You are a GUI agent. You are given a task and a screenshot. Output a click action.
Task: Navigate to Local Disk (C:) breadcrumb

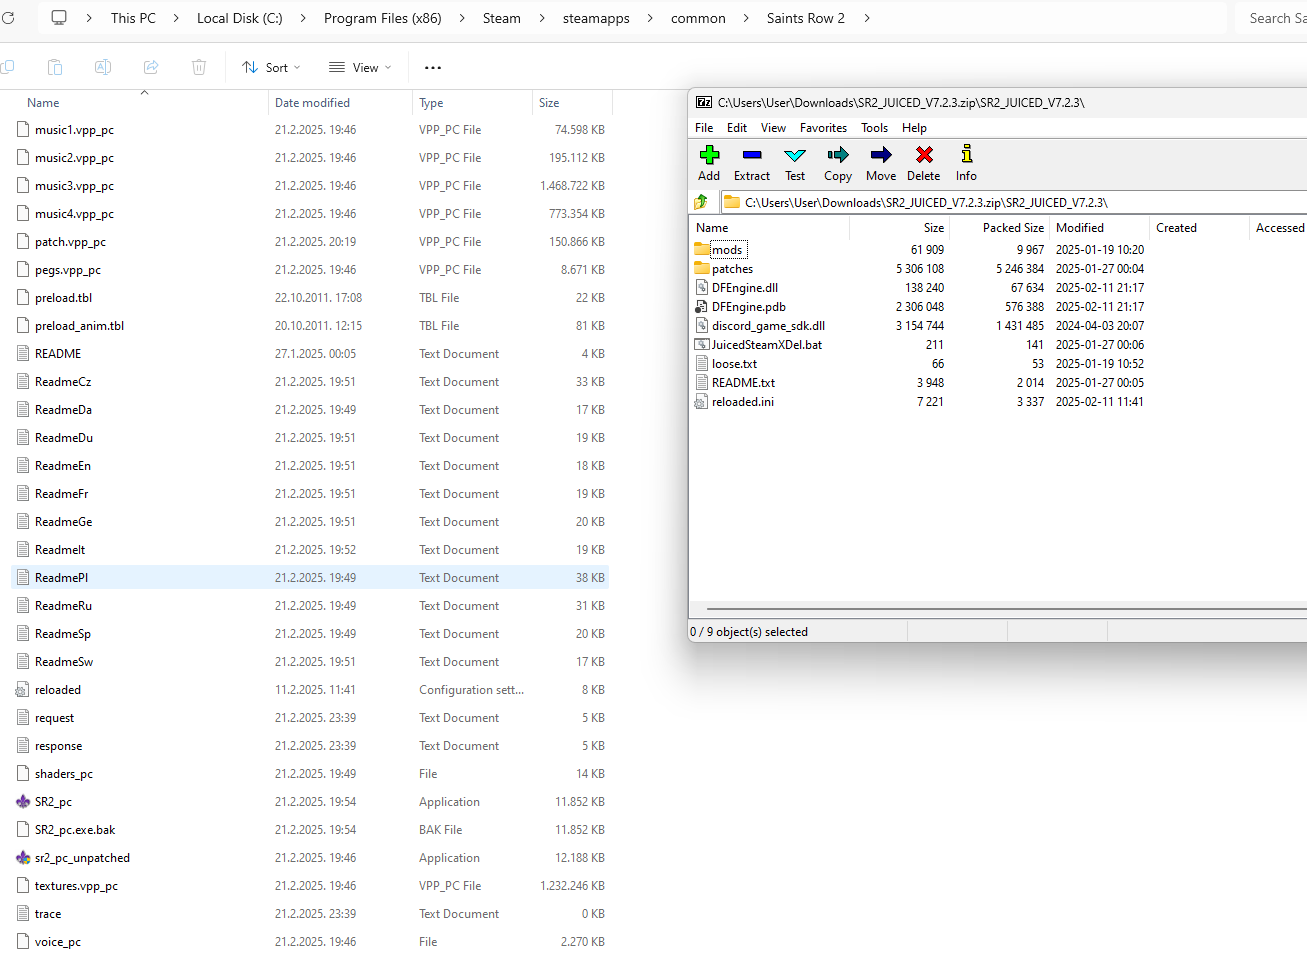tap(240, 18)
